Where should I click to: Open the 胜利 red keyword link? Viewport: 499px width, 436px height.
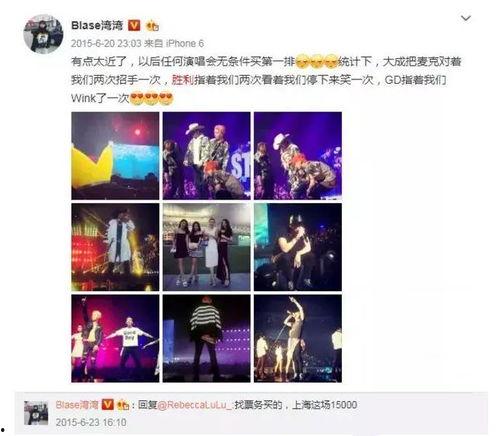pos(183,80)
